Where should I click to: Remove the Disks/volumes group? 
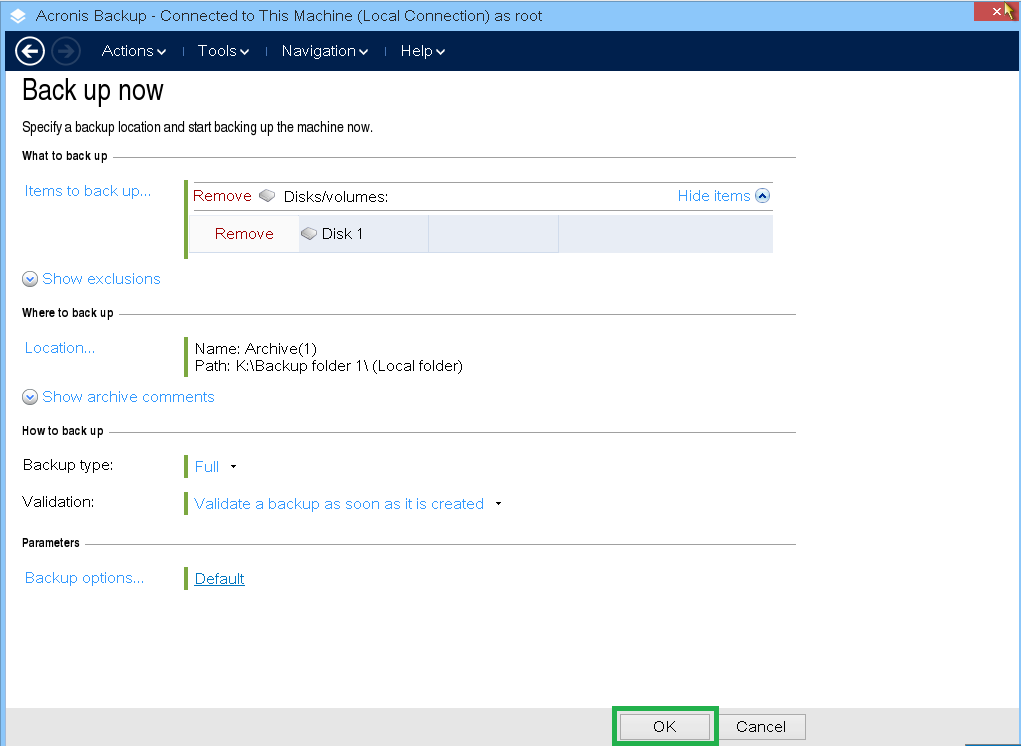point(222,195)
